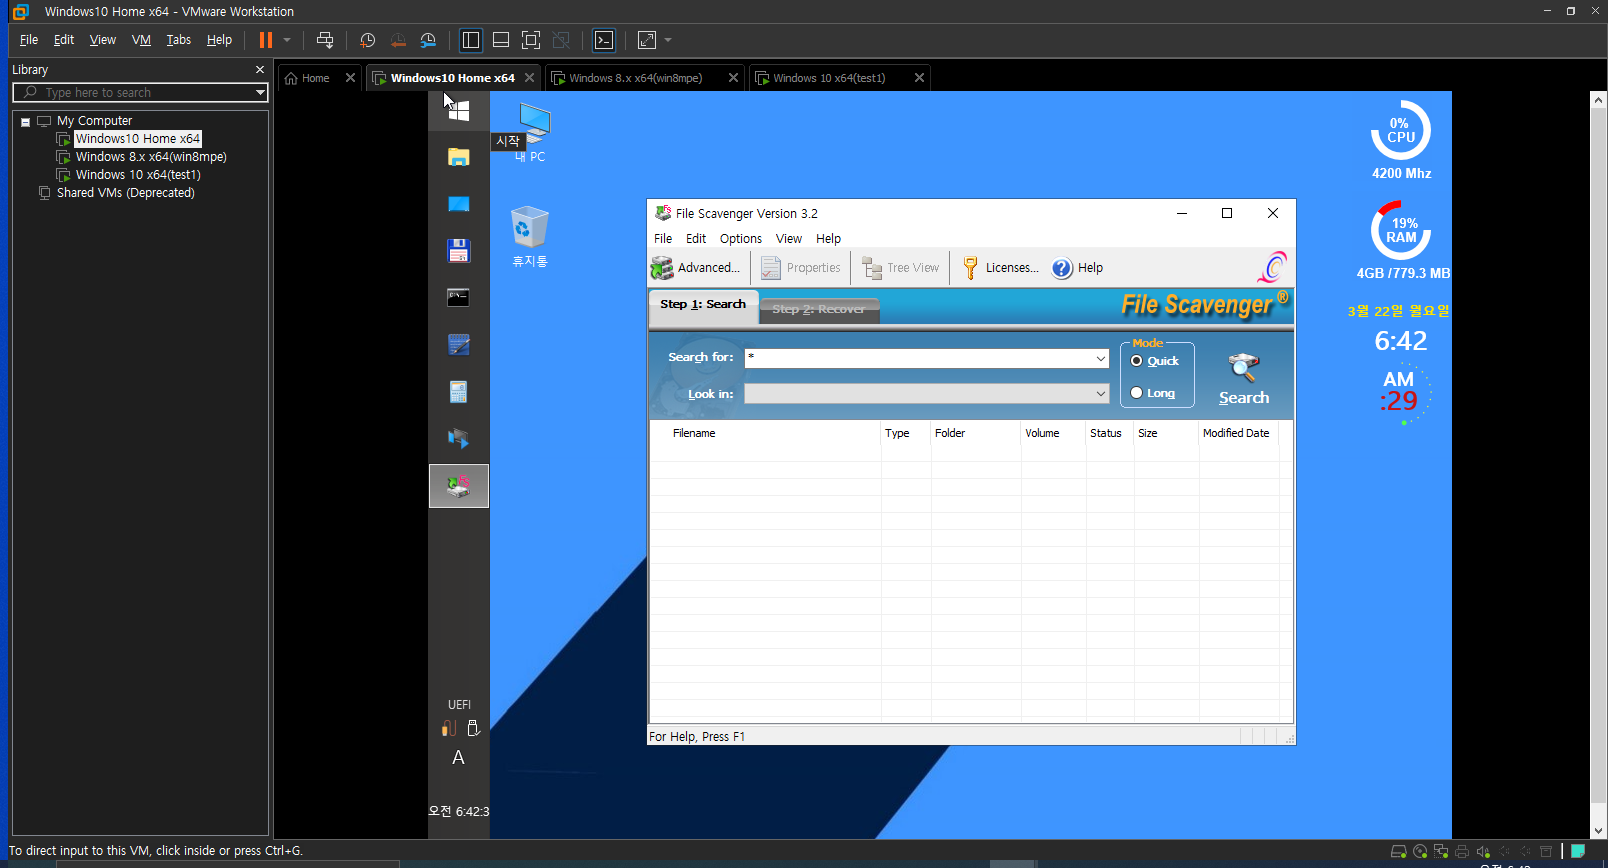Sort results by Modified Date column
Viewport: 1608px width, 868px height.
pyautogui.click(x=1238, y=433)
